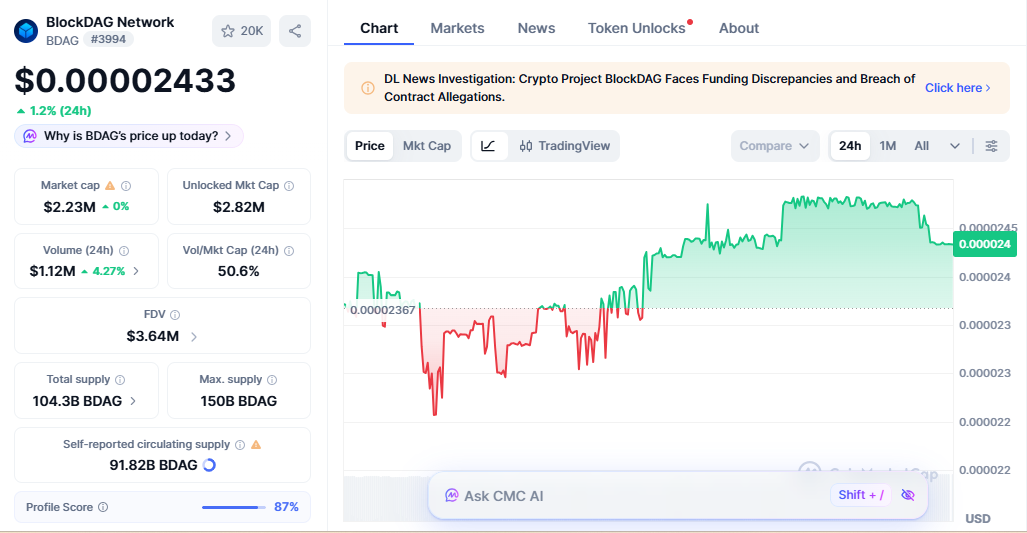The width and height of the screenshot is (1027, 533).
Task: Click $2.82M unlocked market cap value
Action: pyautogui.click(x=238, y=207)
